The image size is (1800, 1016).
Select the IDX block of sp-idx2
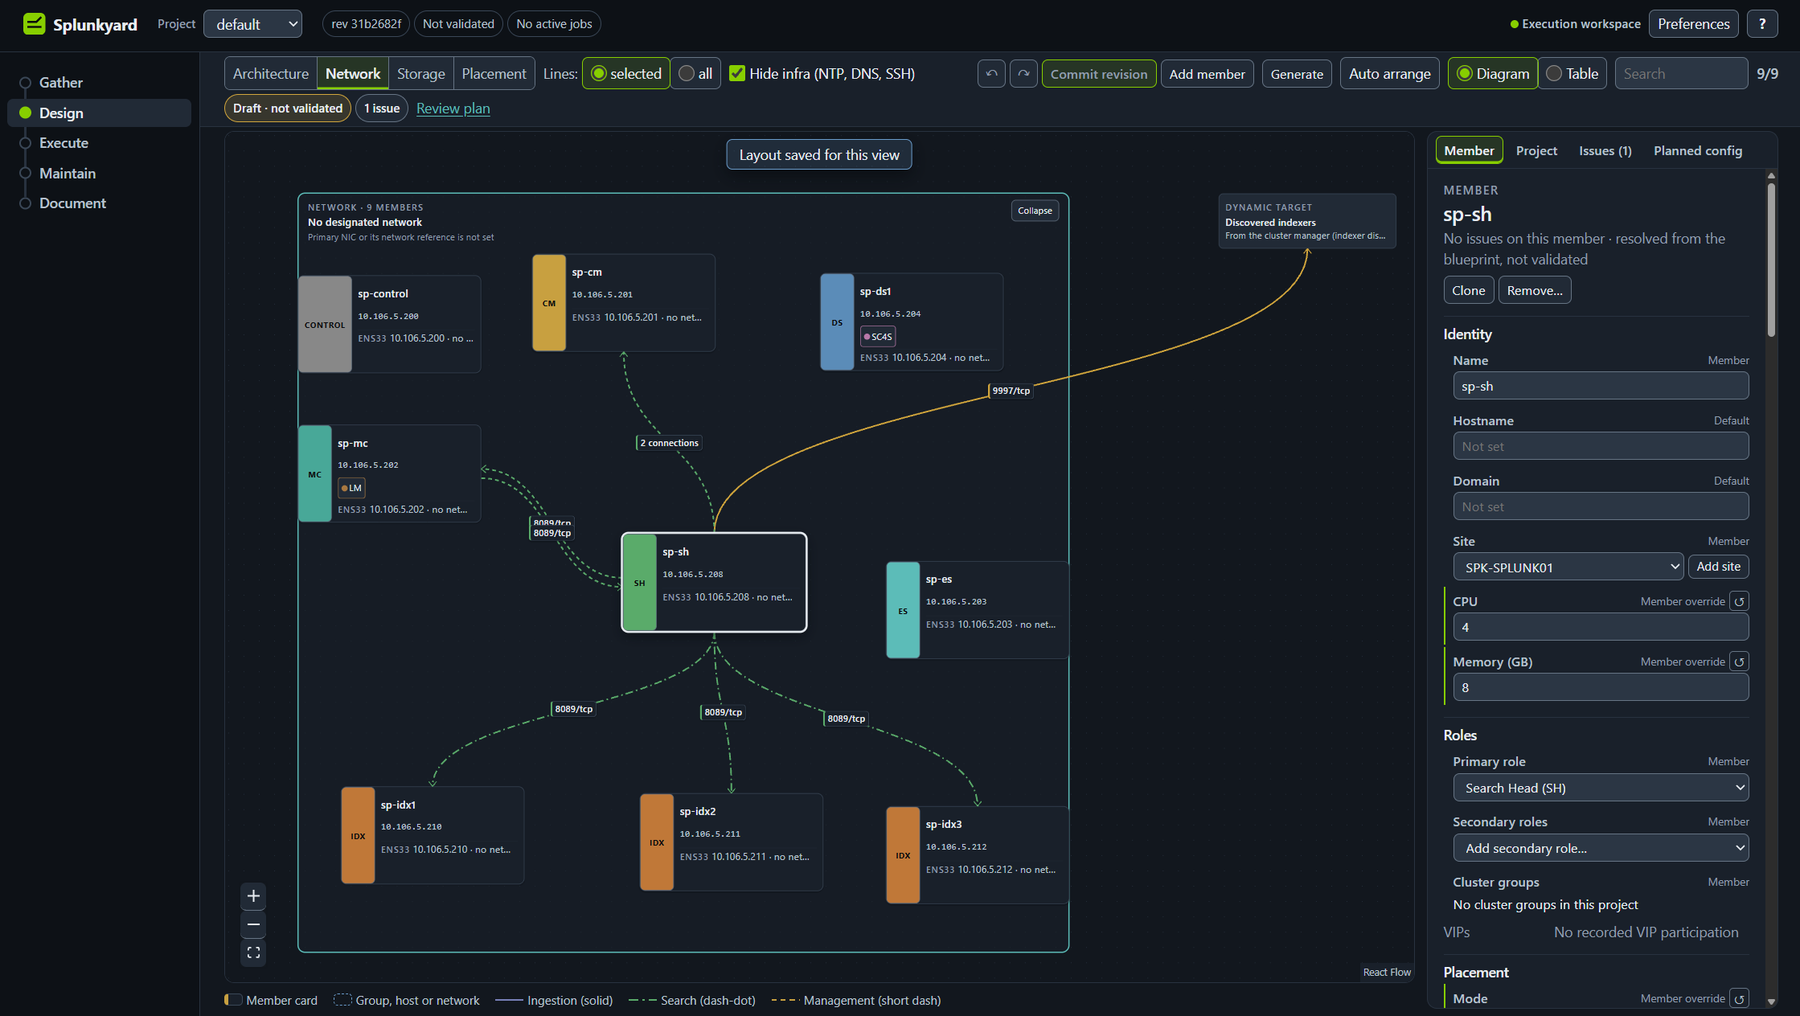[657, 842]
